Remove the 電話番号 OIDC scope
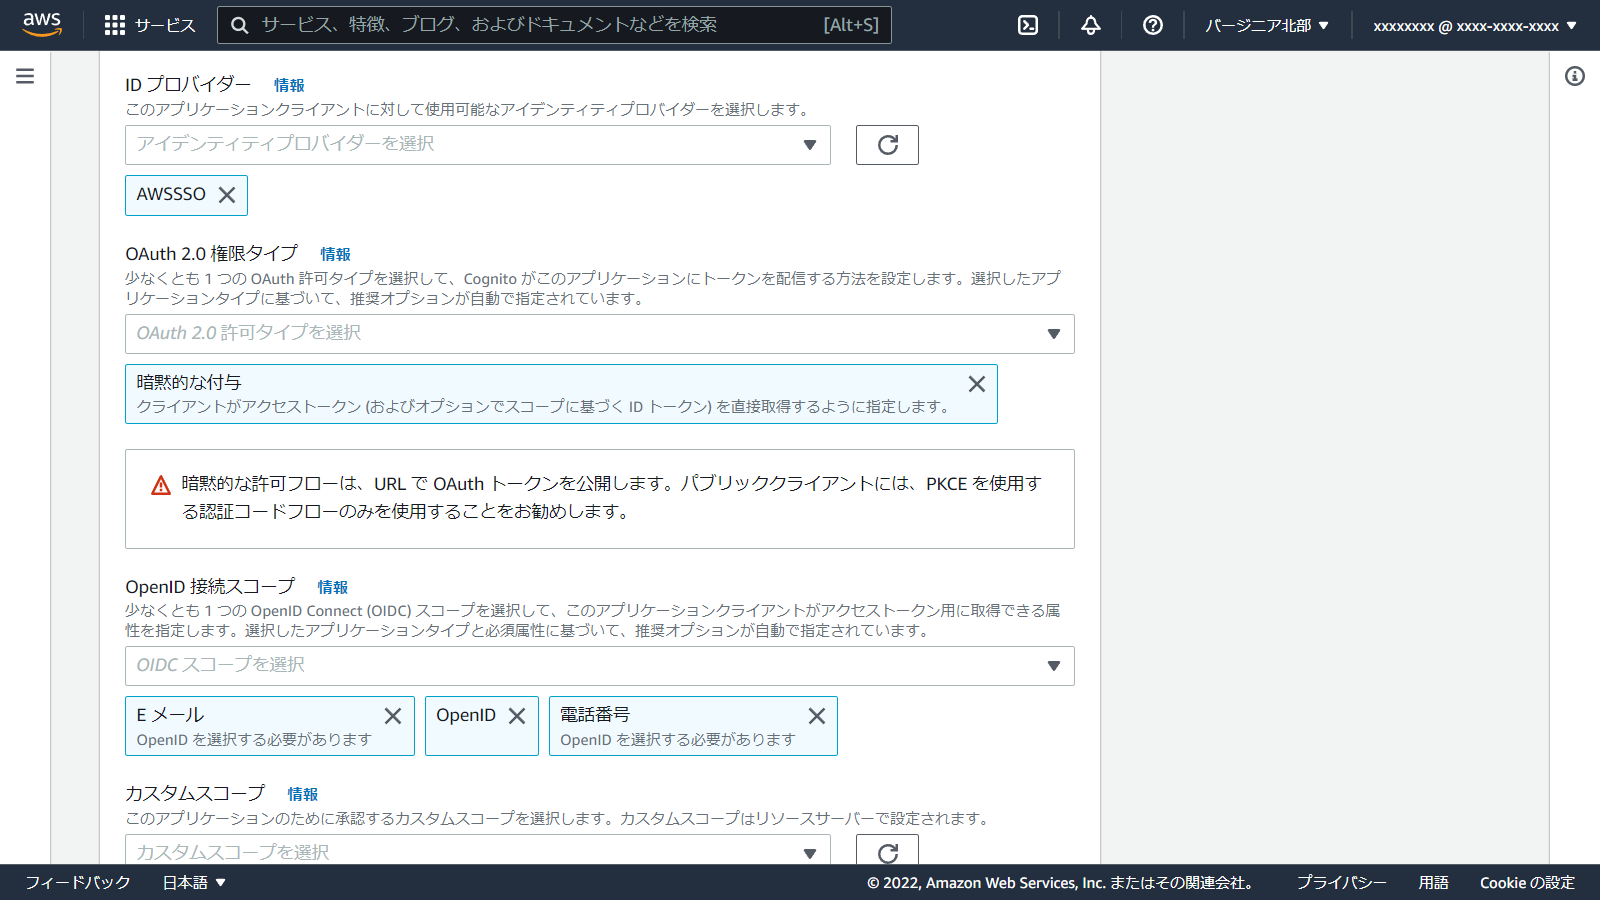 click(816, 715)
